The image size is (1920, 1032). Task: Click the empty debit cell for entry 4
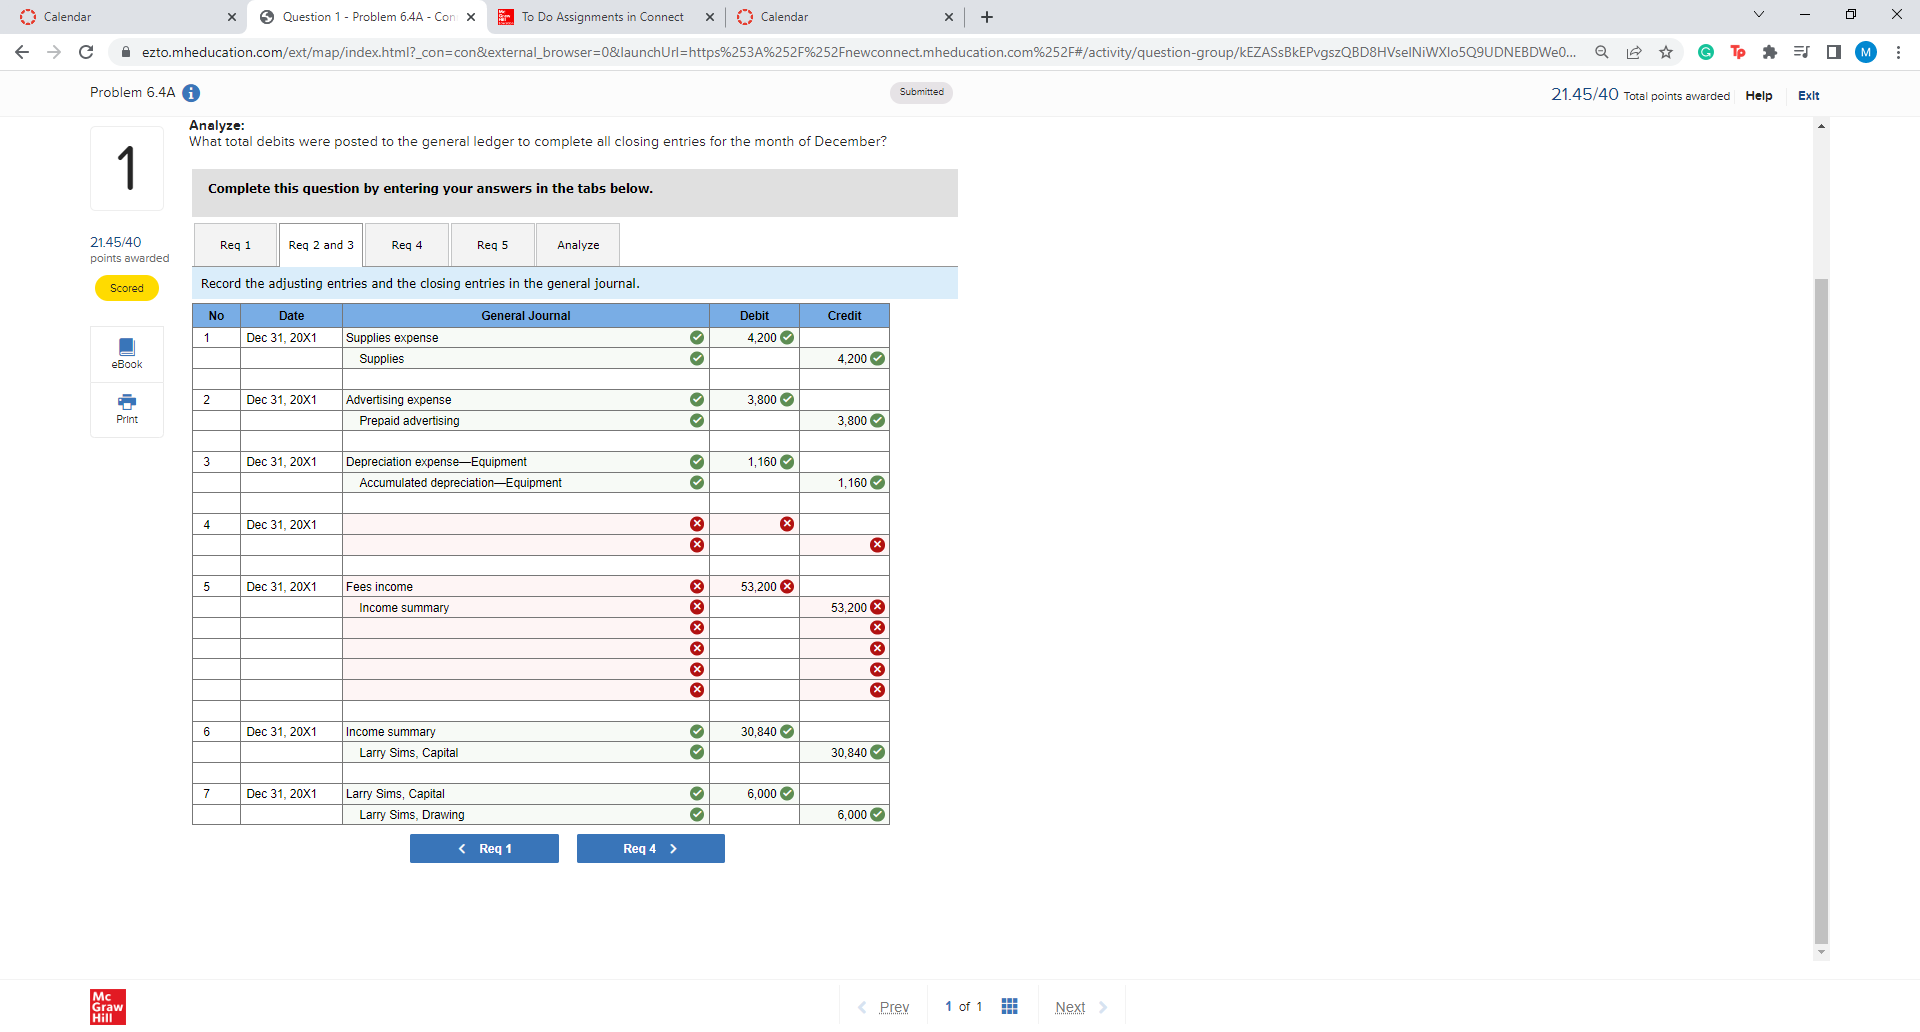pyautogui.click(x=754, y=525)
